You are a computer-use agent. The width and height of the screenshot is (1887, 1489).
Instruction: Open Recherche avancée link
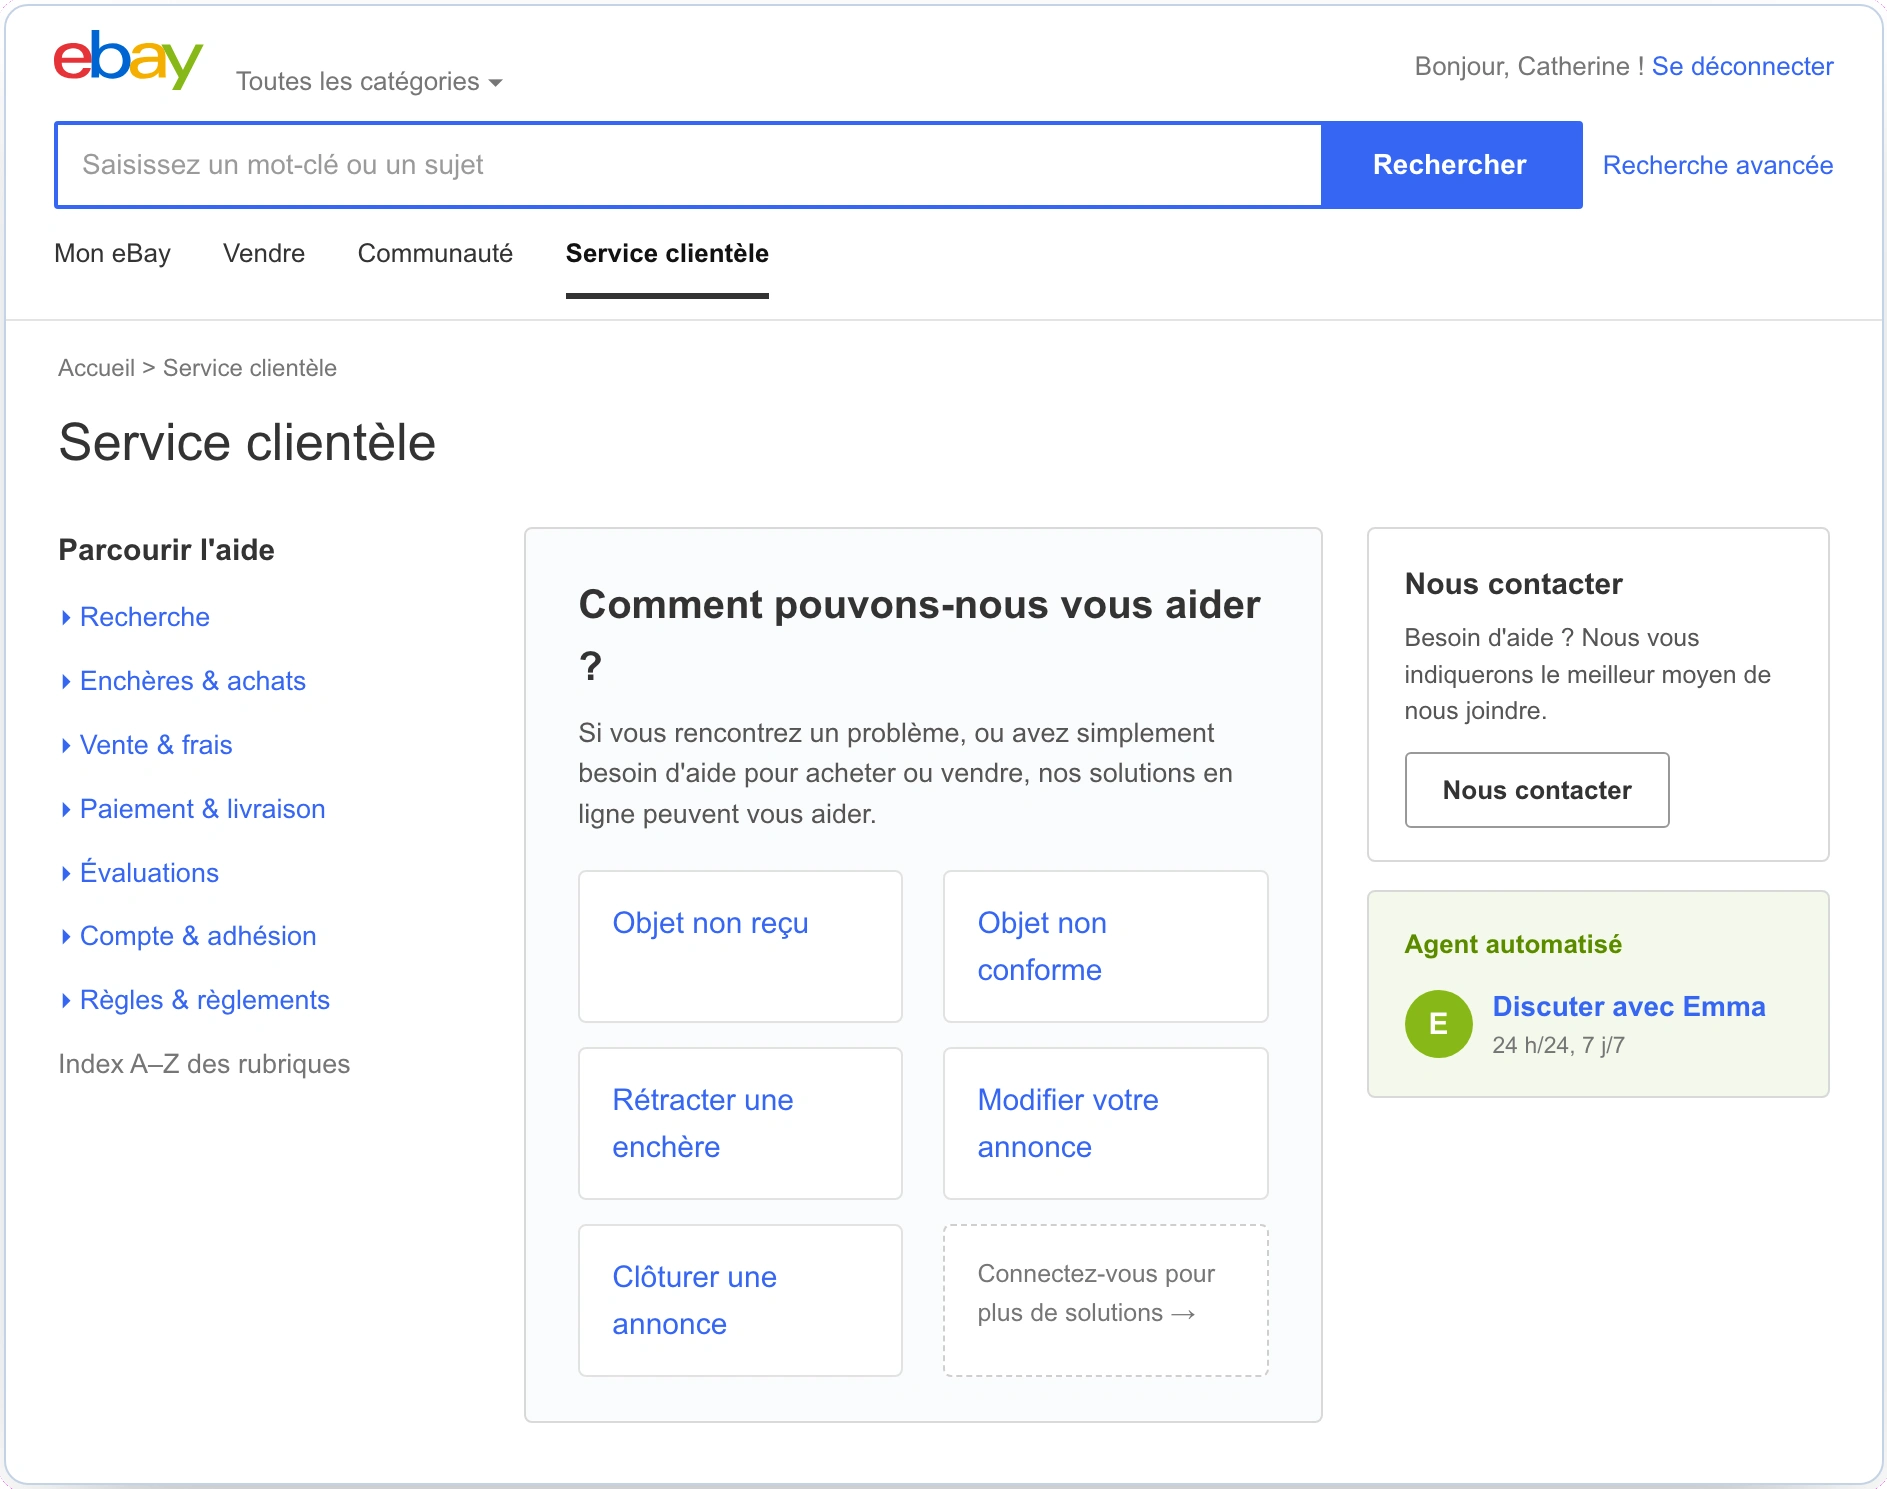[x=1717, y=165]
